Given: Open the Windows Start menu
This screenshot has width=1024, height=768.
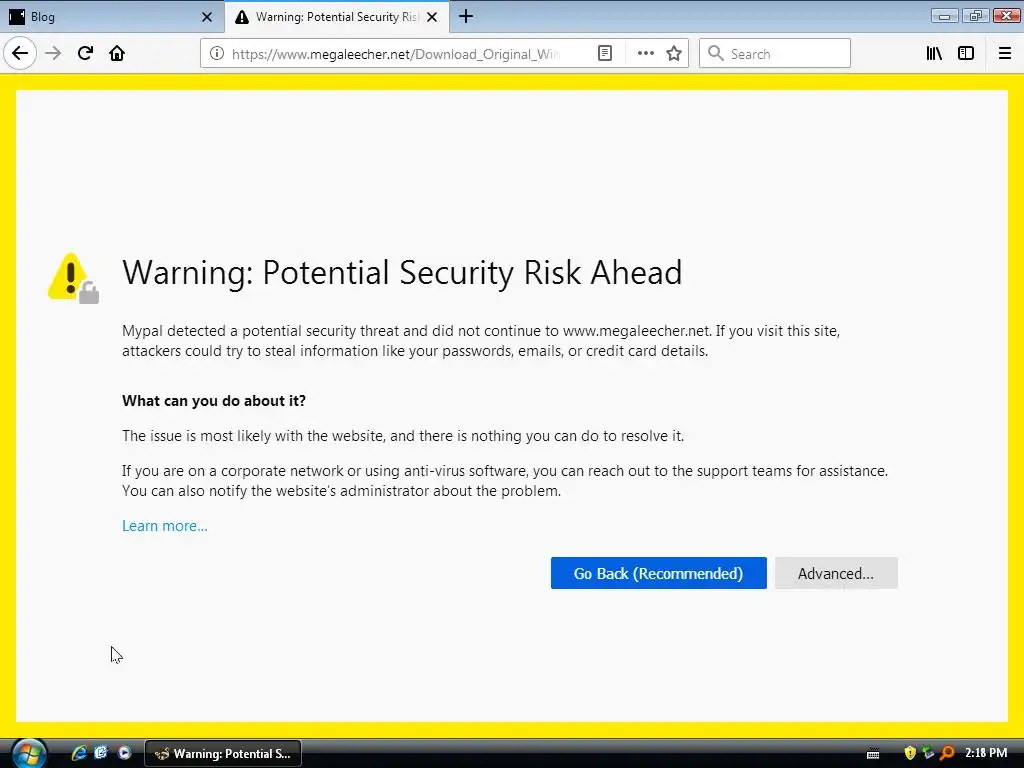Looking at the screenshot, I should tap(29, 753).
